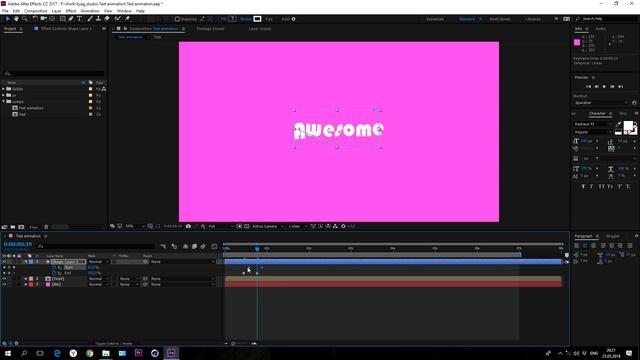Hide the [BG] layer eye toggle
Viewport: 640px width, 360px height.
pos(4,284)
